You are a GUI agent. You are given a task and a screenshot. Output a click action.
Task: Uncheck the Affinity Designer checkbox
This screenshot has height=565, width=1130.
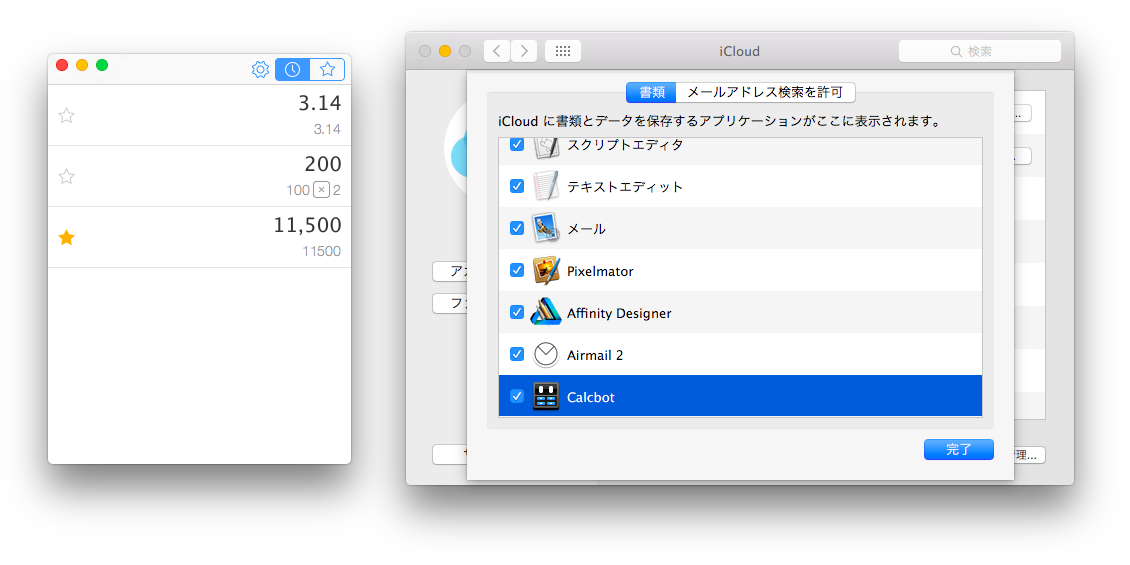pos(517,312)
